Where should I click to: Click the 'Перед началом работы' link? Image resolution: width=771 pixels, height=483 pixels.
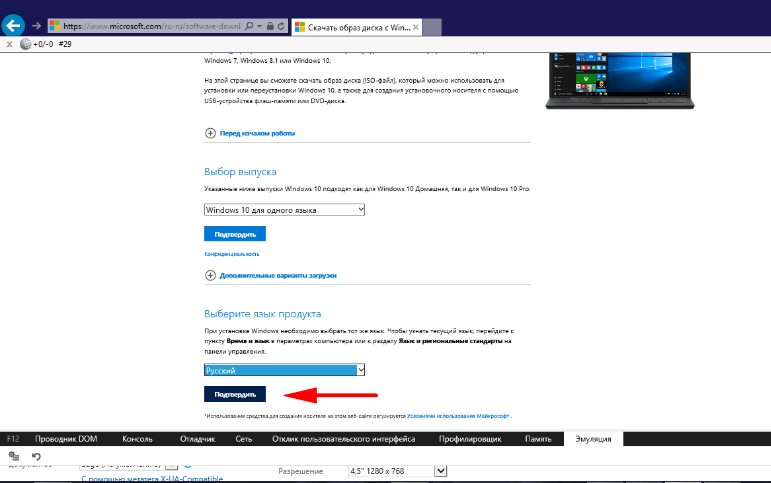(x=257, y=133)
